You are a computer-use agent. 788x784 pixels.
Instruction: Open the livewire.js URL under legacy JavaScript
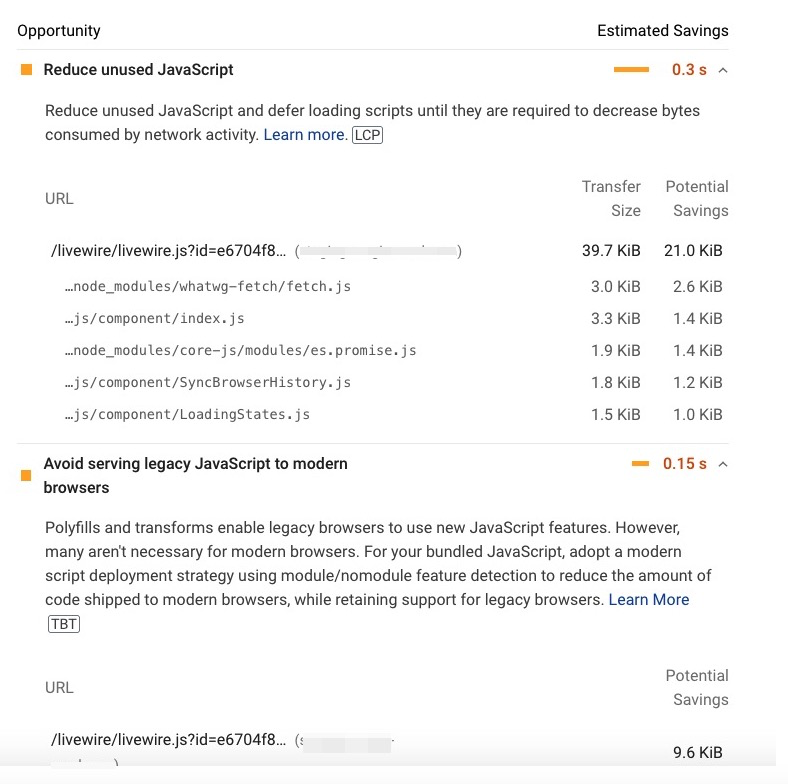point(168,740)
